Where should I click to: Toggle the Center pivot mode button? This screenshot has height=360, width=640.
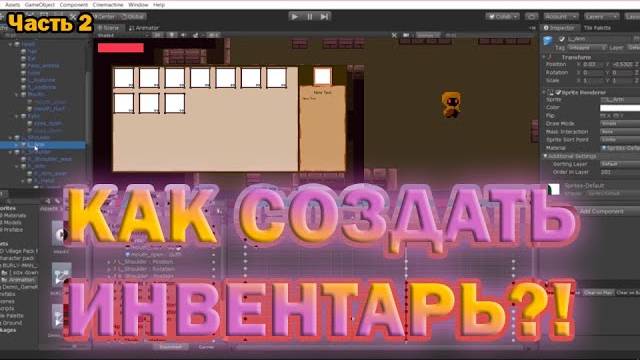pyautogui.click(x=105, y=17)
